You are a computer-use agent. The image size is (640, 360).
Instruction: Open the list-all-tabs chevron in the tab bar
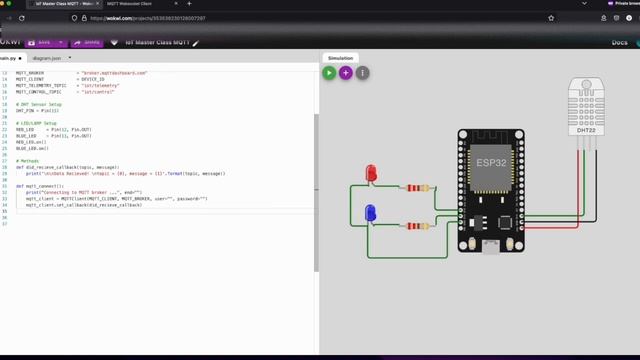(x=584, y=3)
